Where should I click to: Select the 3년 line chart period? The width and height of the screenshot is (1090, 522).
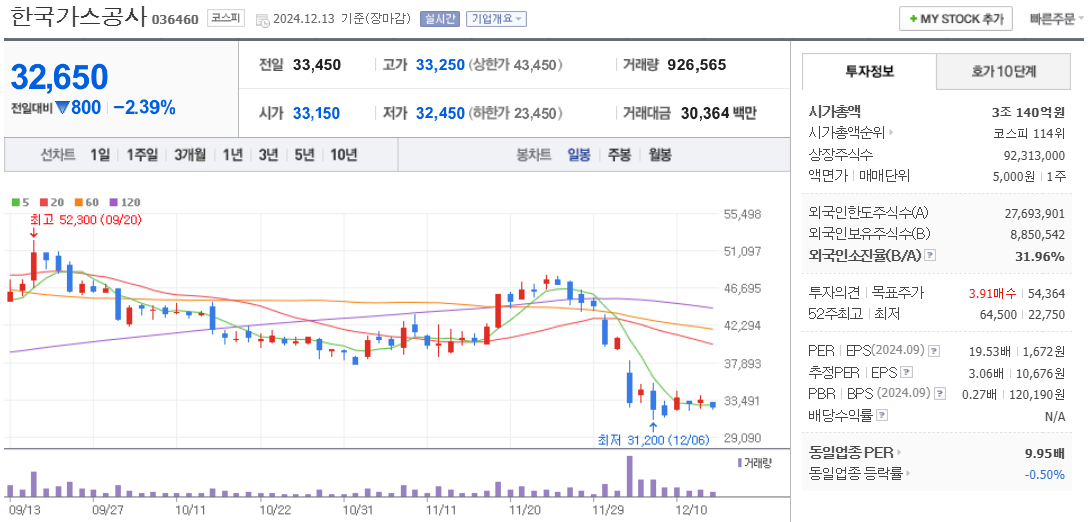pos(268,155)
